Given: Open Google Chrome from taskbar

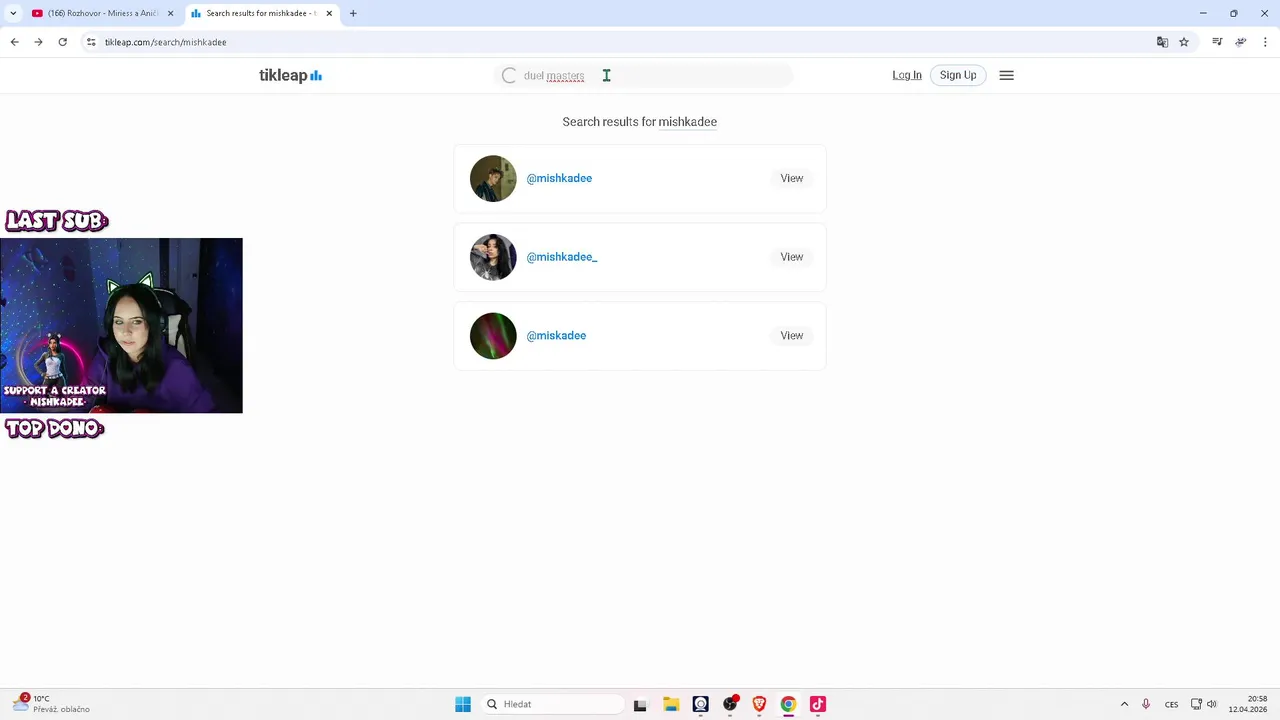Looking at the screenshot, I should [x=788, y=704].
